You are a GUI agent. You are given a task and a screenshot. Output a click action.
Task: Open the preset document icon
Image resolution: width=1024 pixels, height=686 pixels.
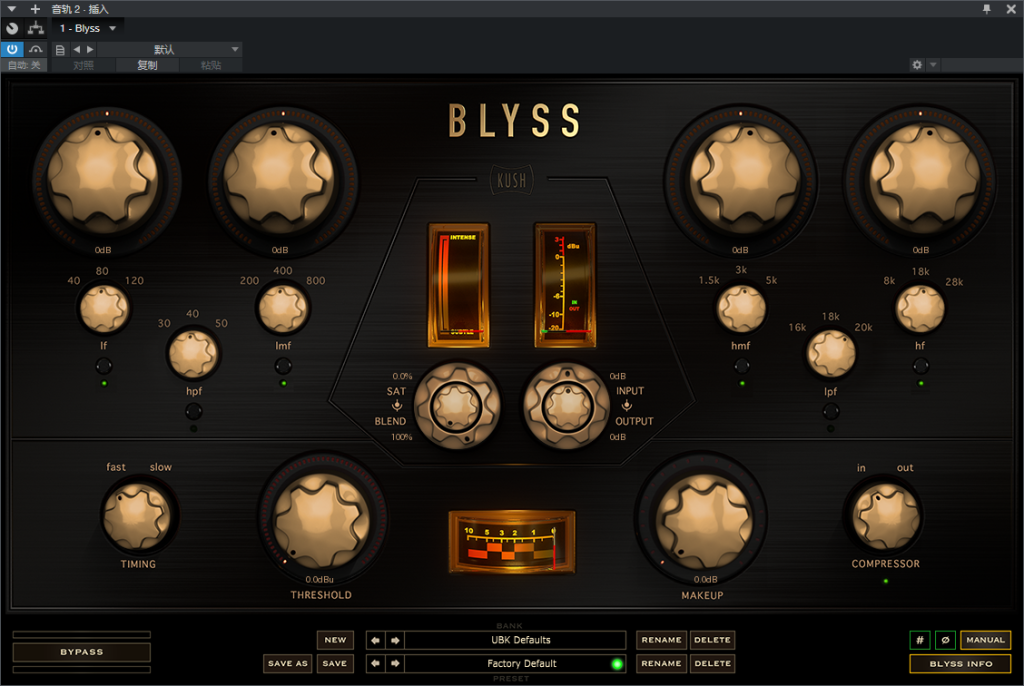tap(60, 50)
